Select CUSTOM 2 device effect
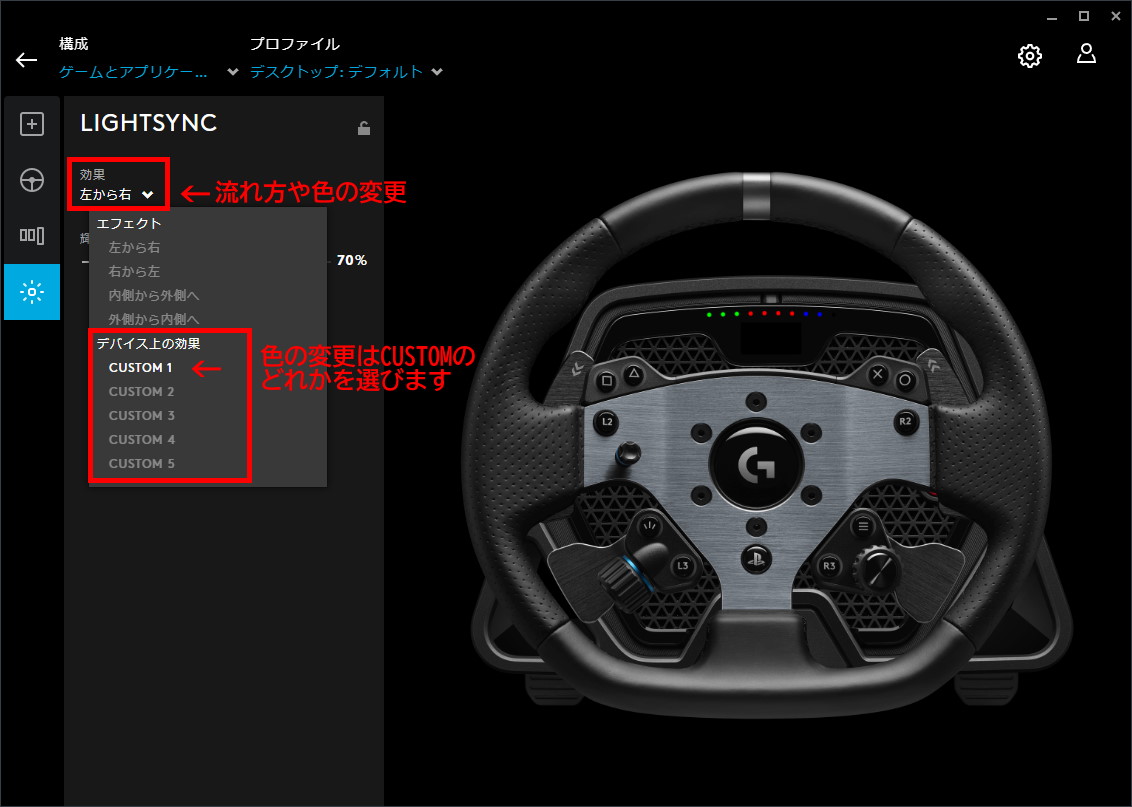This screenshot has width=1132, height=807. pyautogui.click(x=142, y=391)
